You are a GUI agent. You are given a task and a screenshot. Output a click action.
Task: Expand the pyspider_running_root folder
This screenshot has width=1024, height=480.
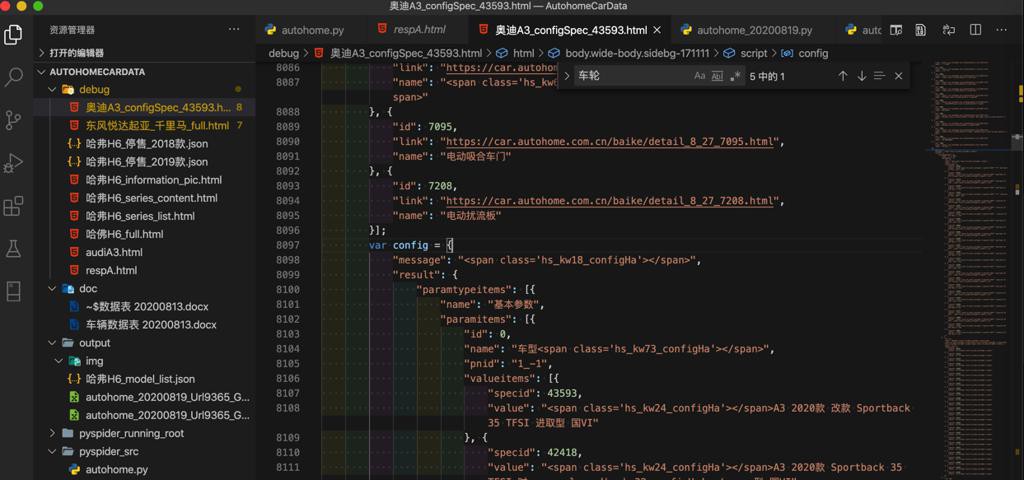[x=52, y=434]
